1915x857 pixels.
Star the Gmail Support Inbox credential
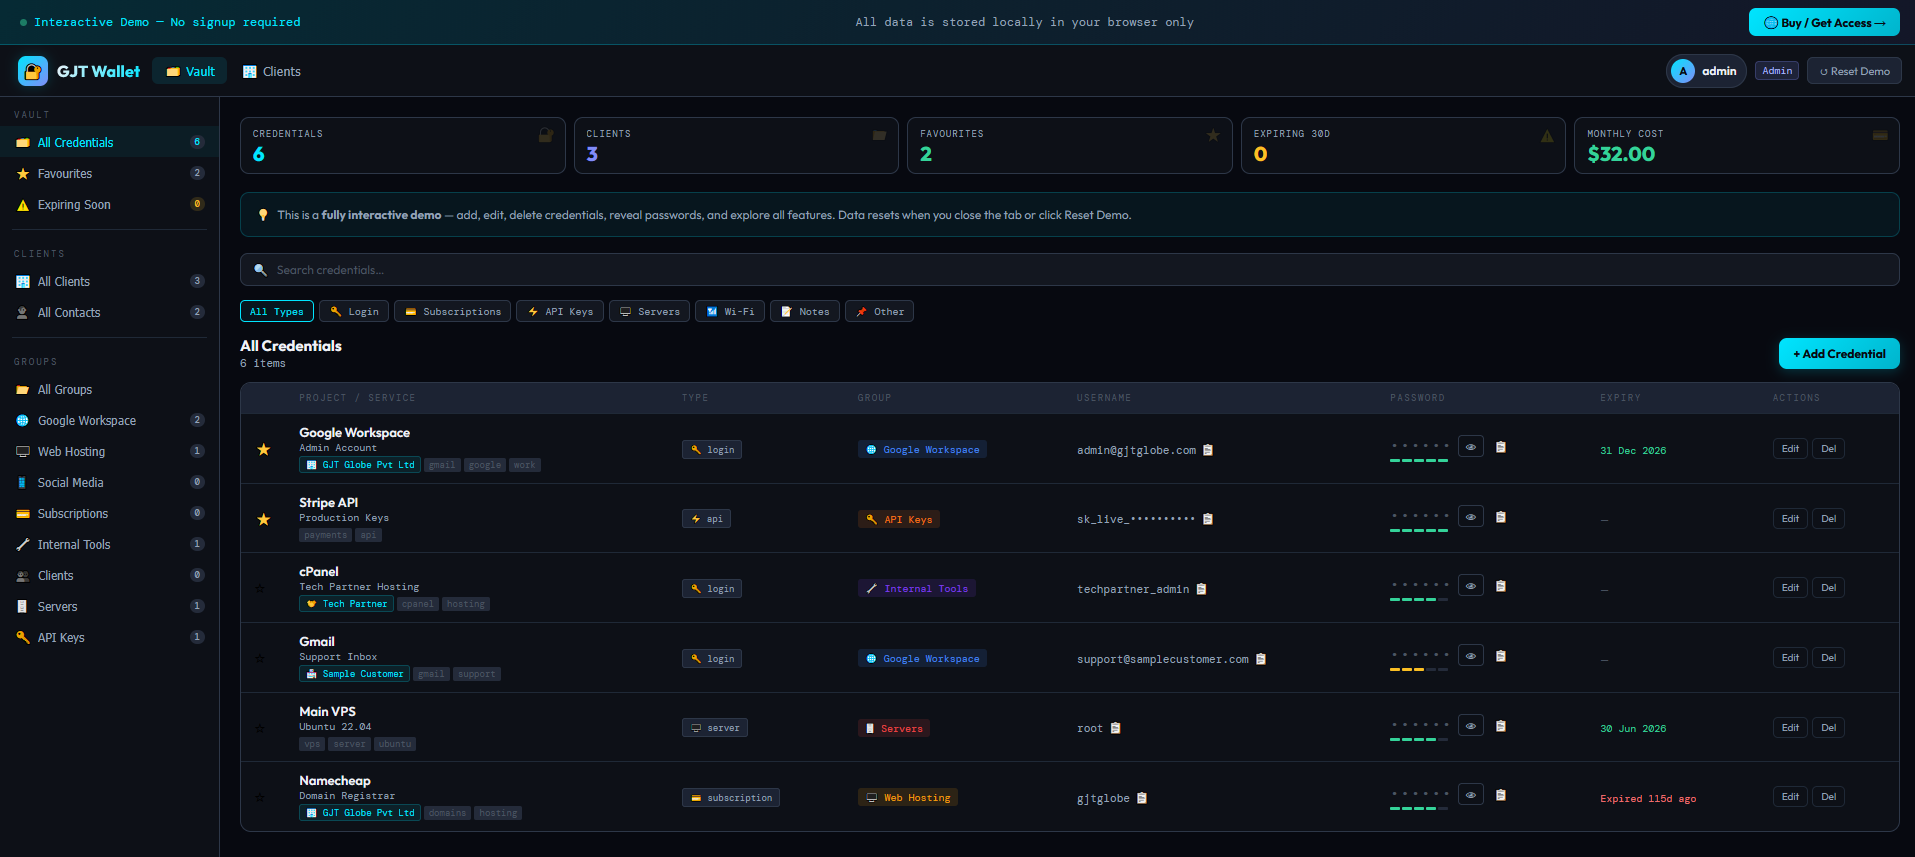tap(261, 659)
